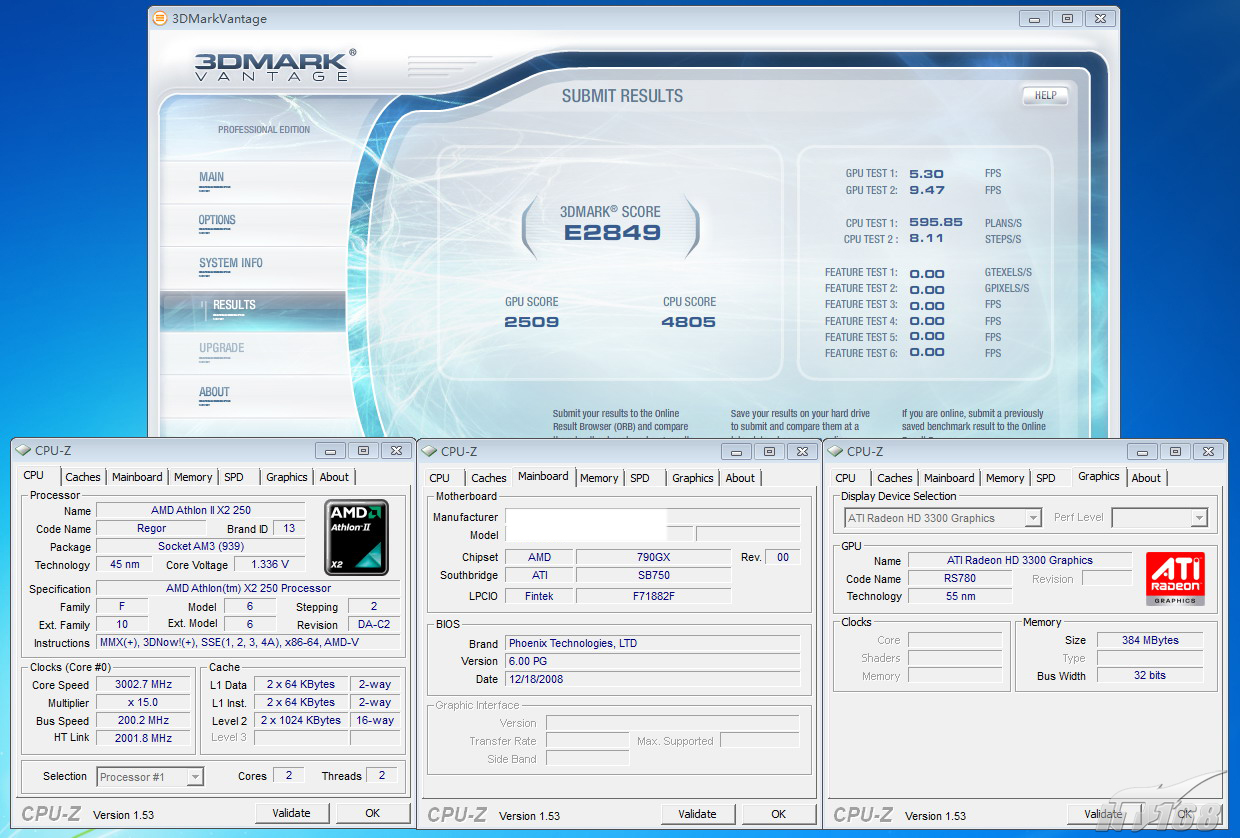Select CPU tab in right CPU-Z window
This screenshot has width=1240, height=838.
(x=846, y=478)
